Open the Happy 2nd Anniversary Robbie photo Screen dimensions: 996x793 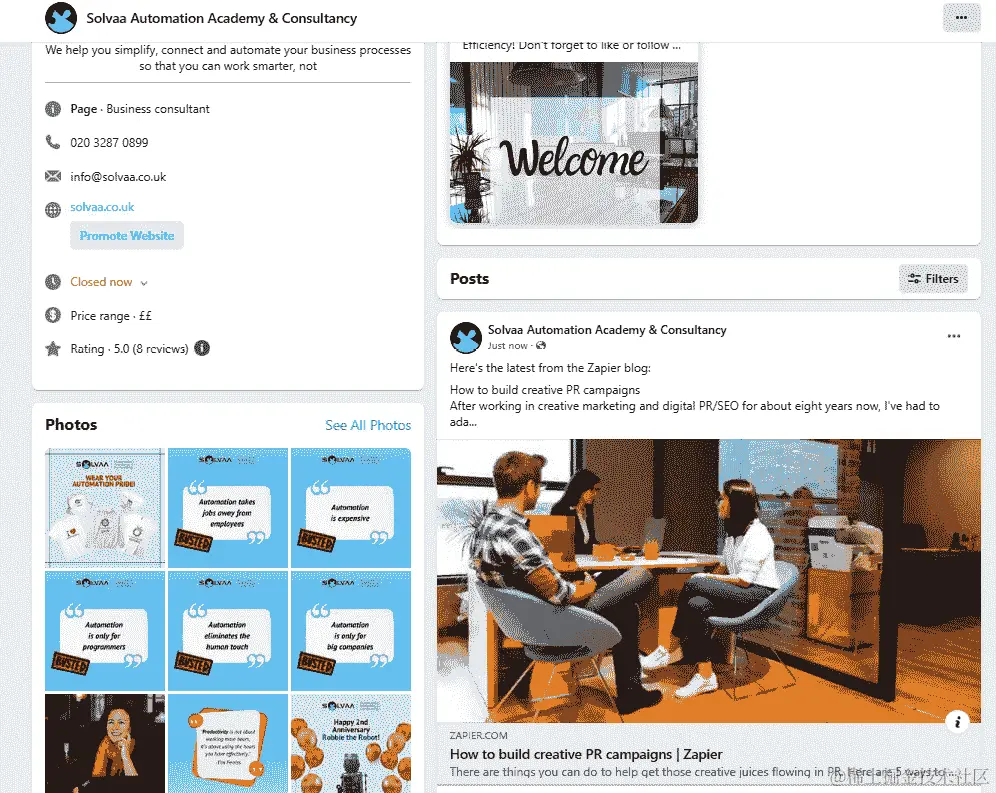351,743
